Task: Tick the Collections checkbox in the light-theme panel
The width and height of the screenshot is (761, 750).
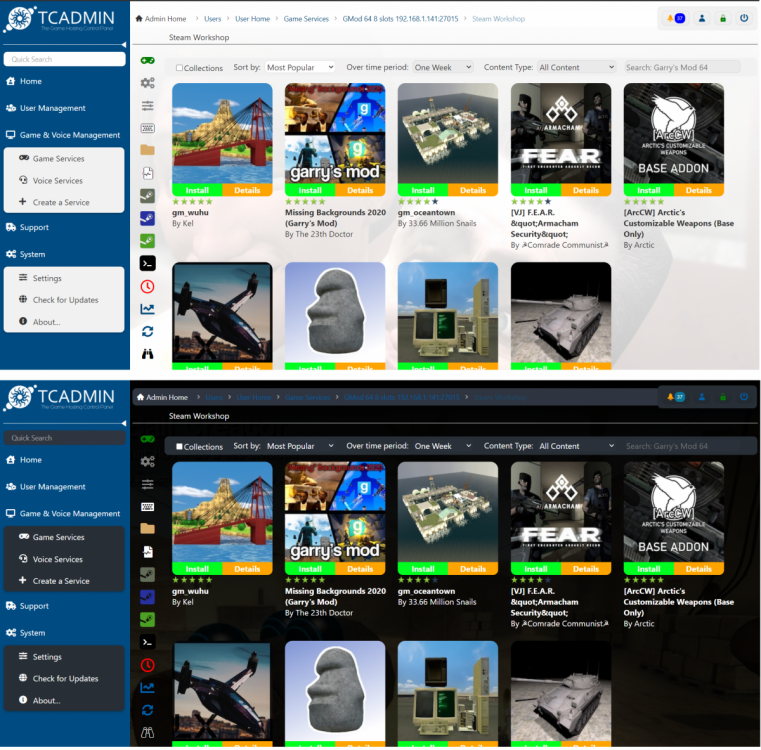Action: [179, 68]
